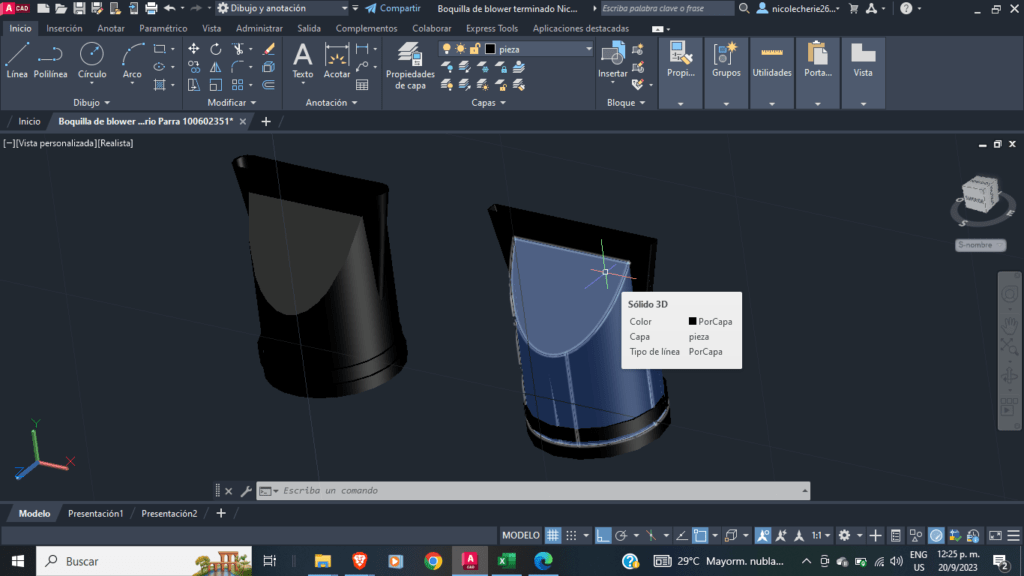
Task: Click the Stretch tool icon
Action: click(x=194, y=85)
